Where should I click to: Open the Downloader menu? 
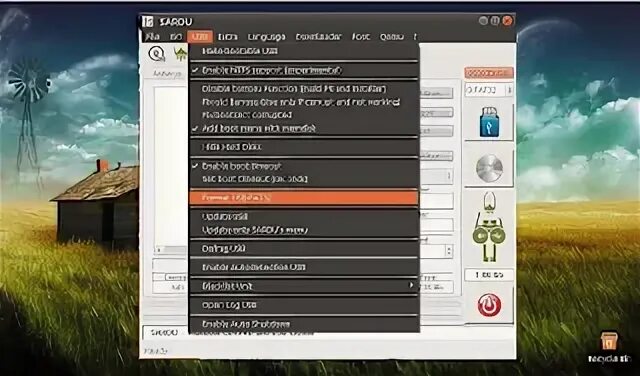click(x=318, y=37)
